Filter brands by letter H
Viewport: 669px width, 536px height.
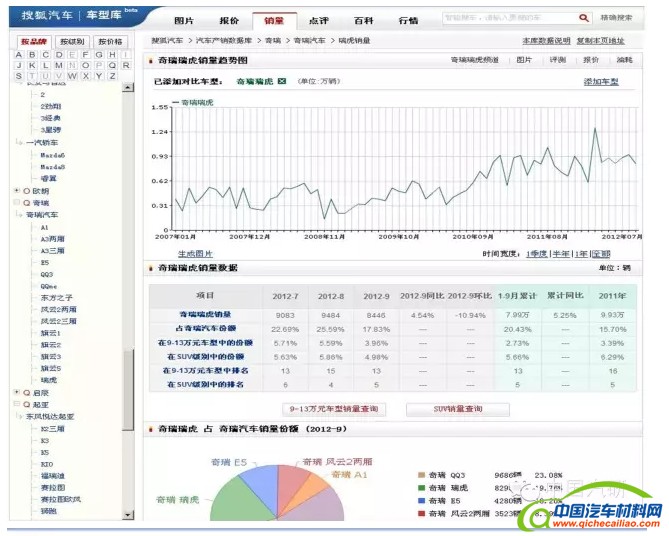click(x=112, y=55)
